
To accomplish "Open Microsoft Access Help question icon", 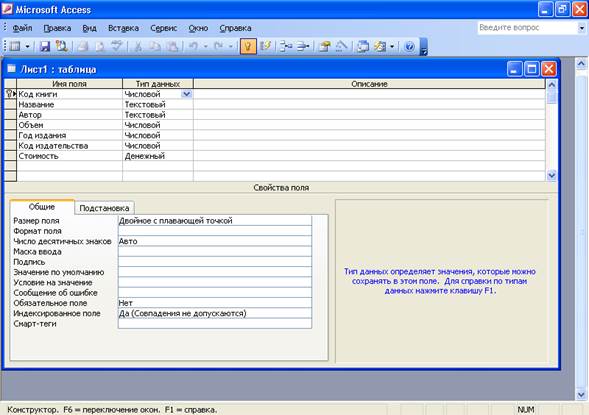I will pos(409,47).
